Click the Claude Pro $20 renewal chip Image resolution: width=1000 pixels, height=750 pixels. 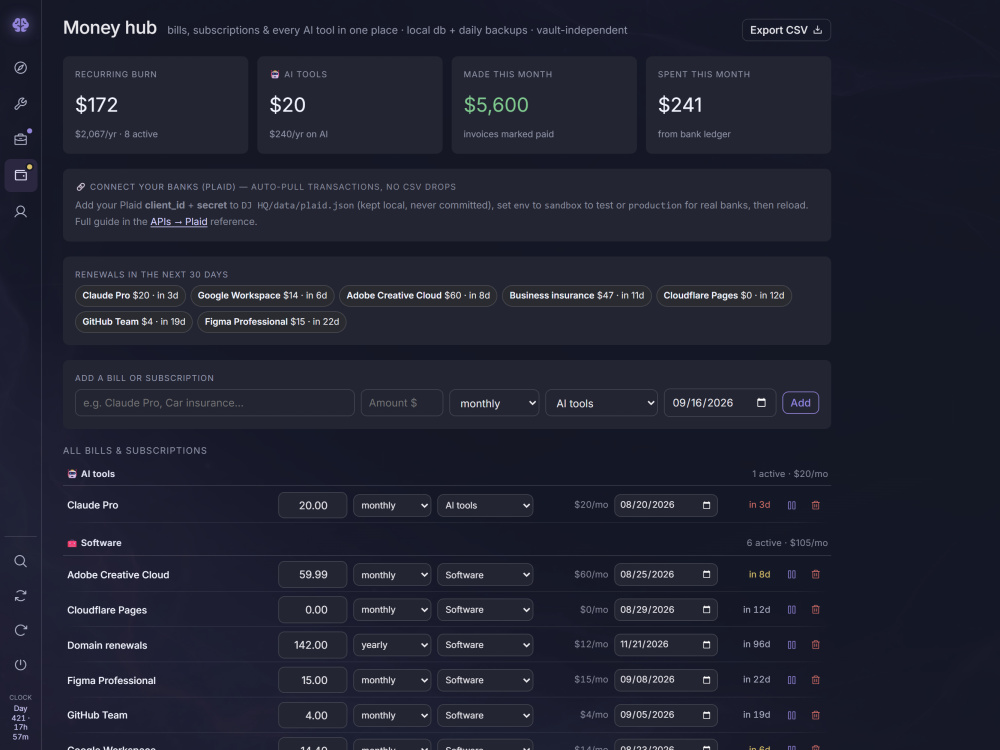click(131, 295)
